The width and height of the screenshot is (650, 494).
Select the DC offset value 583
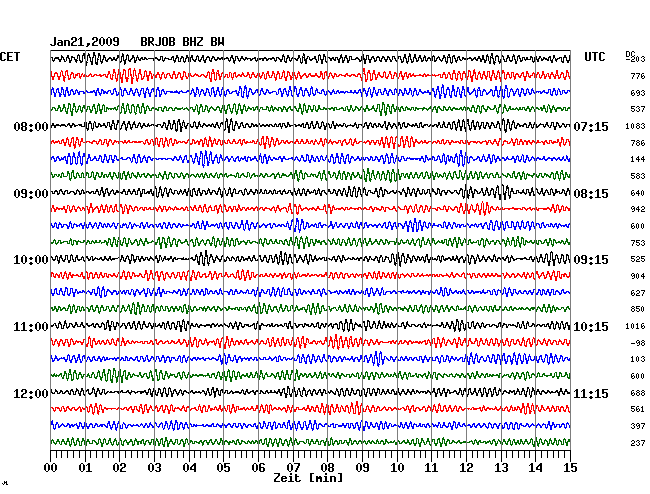[638, 176]
